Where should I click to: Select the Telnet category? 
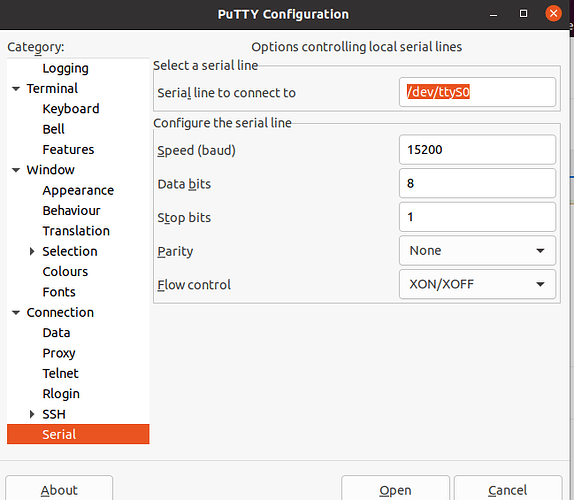[60, 373]
